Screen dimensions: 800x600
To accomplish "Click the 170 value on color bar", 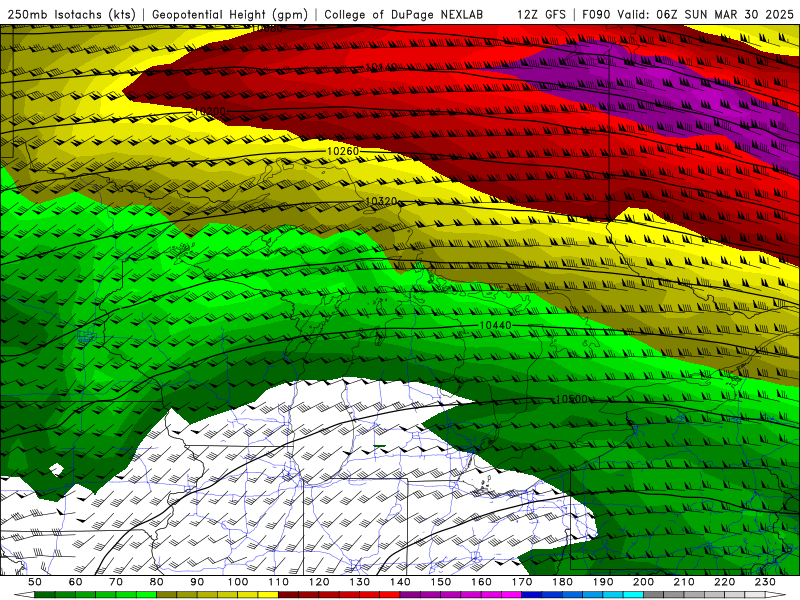I will pos(521,582).
